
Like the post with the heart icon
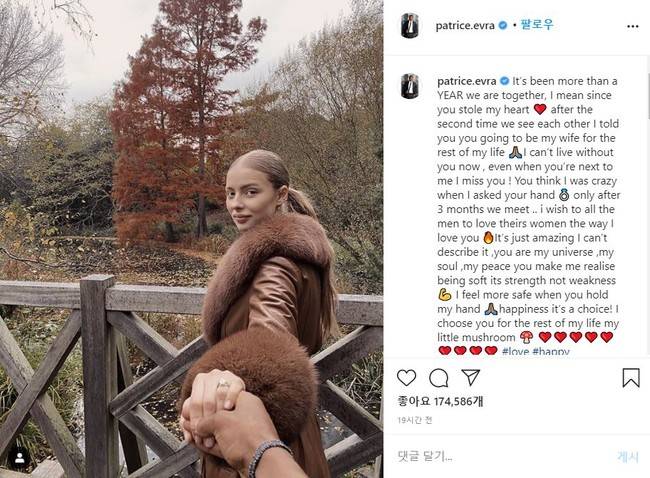[406, 378]
